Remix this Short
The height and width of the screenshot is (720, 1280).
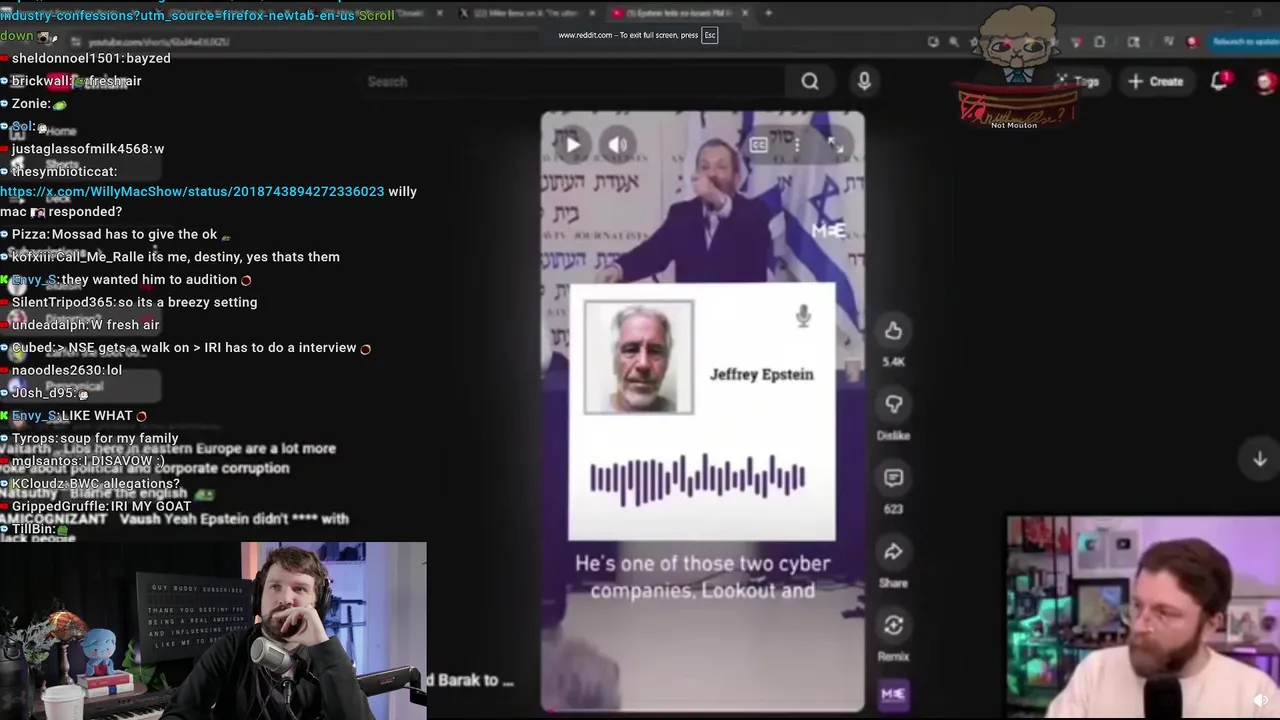(x=893, y=626)
